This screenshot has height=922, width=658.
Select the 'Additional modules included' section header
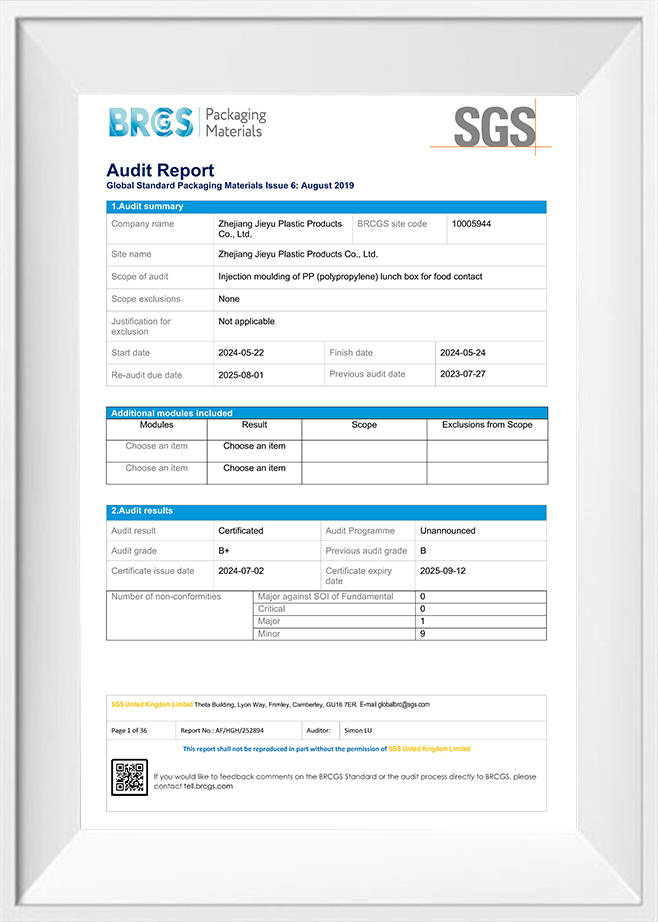tap(327, 413)
